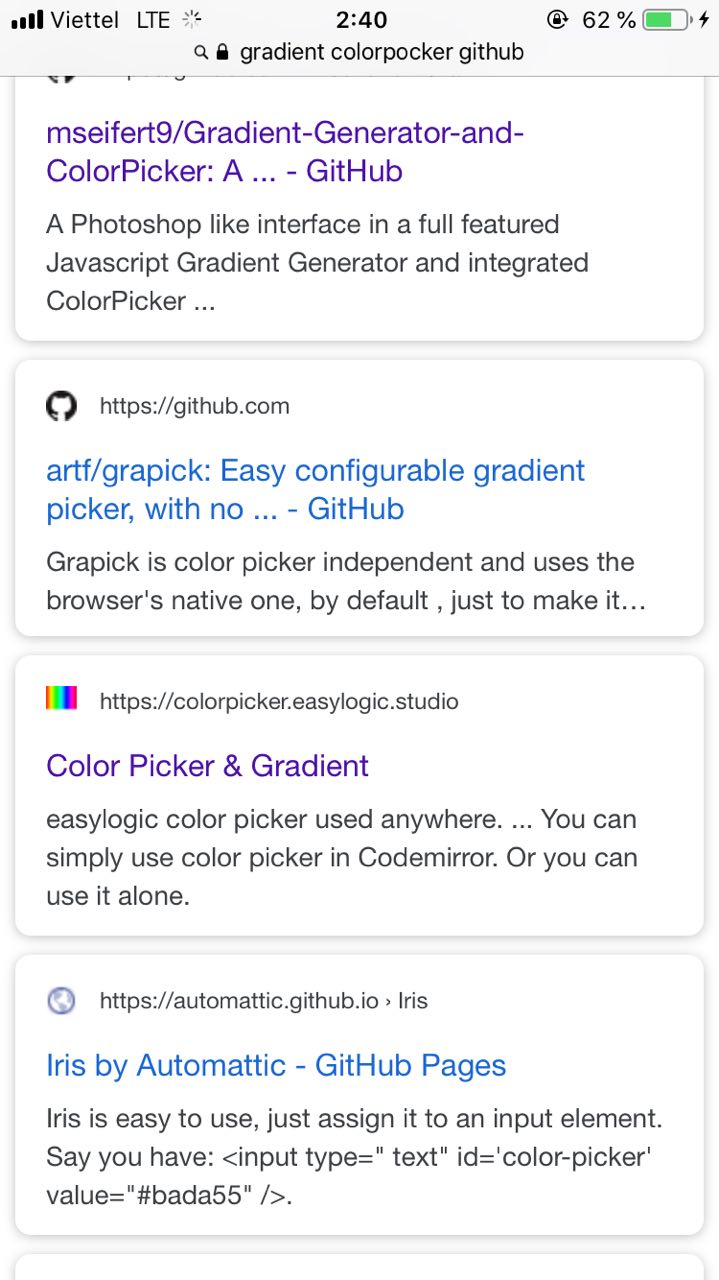Tap the Iris input element description snippet
Viewport: 719px width, 1280px height.
click(355, 1157)
